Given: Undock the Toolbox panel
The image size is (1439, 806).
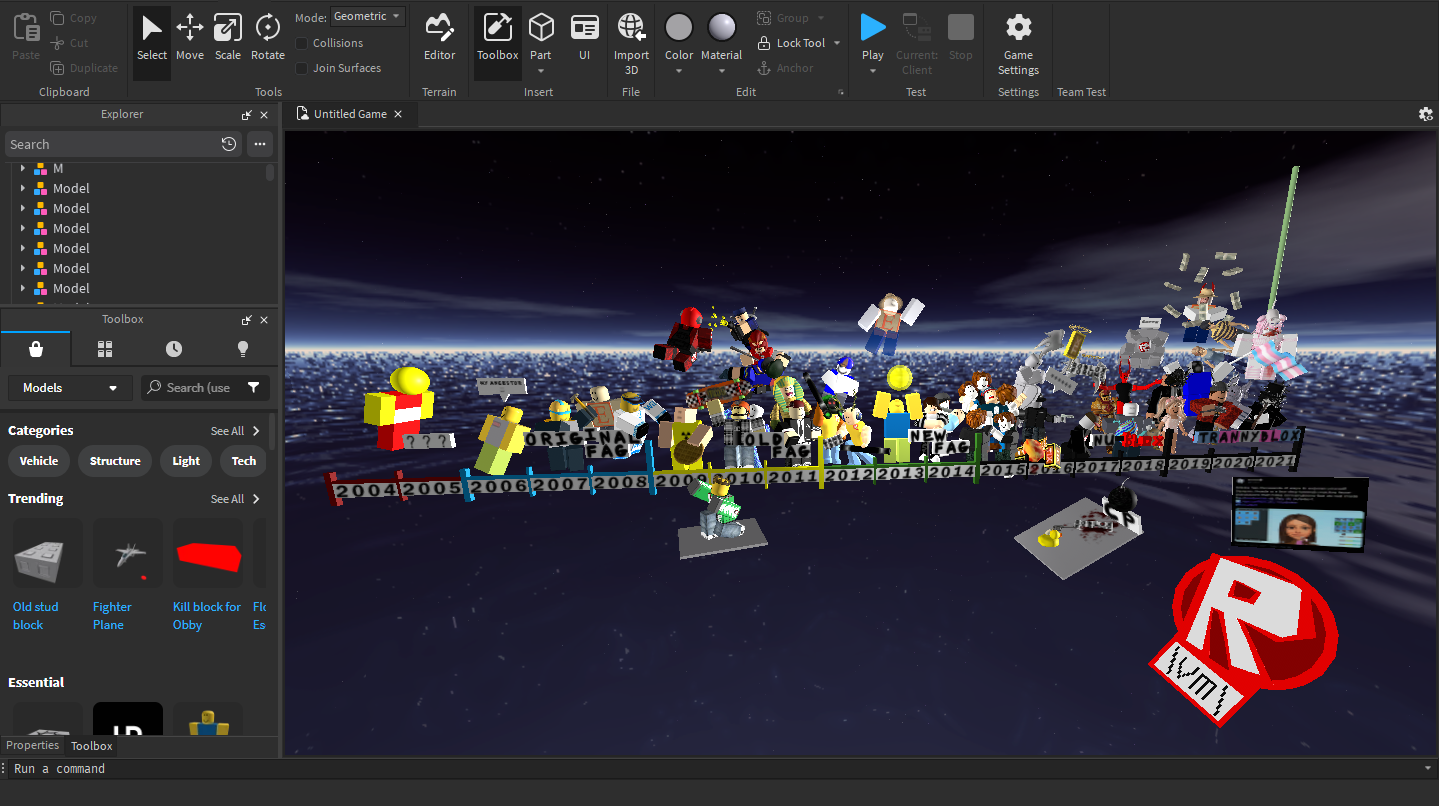Looking at the screenshot, I should pos(247,320).
